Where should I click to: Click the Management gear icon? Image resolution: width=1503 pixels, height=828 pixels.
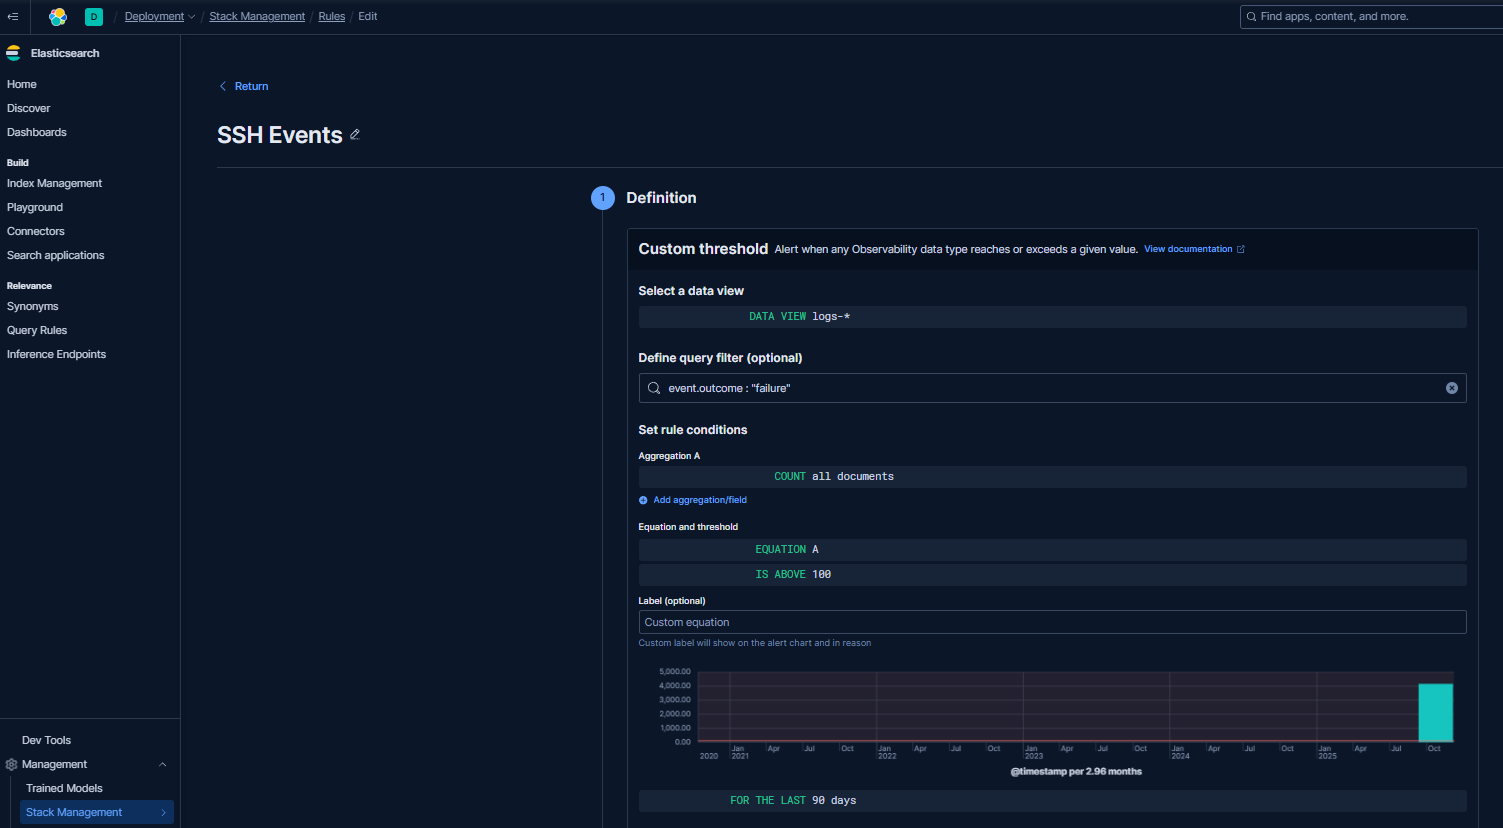pyautogui.click(x=12, y=765)
